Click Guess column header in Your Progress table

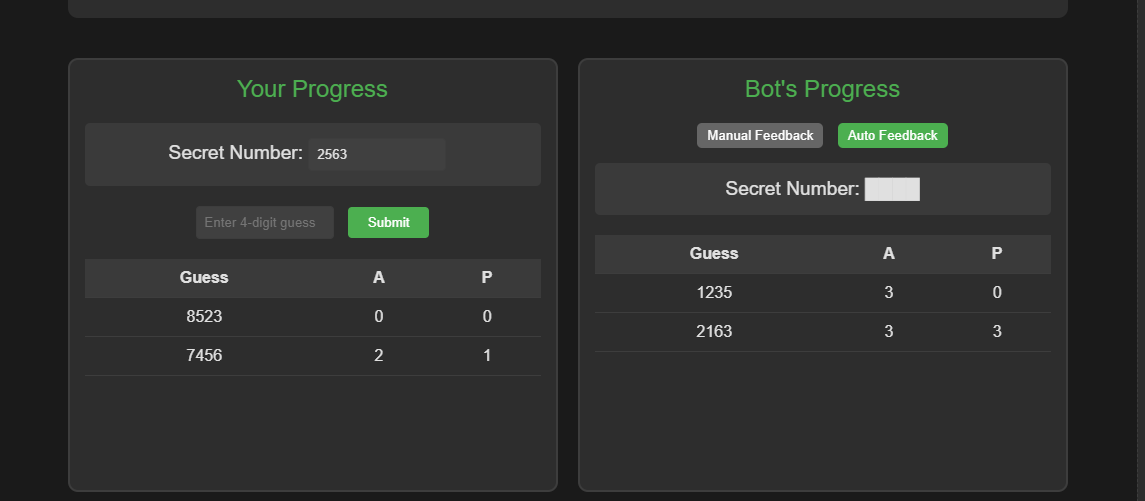[x=204, y=277]
